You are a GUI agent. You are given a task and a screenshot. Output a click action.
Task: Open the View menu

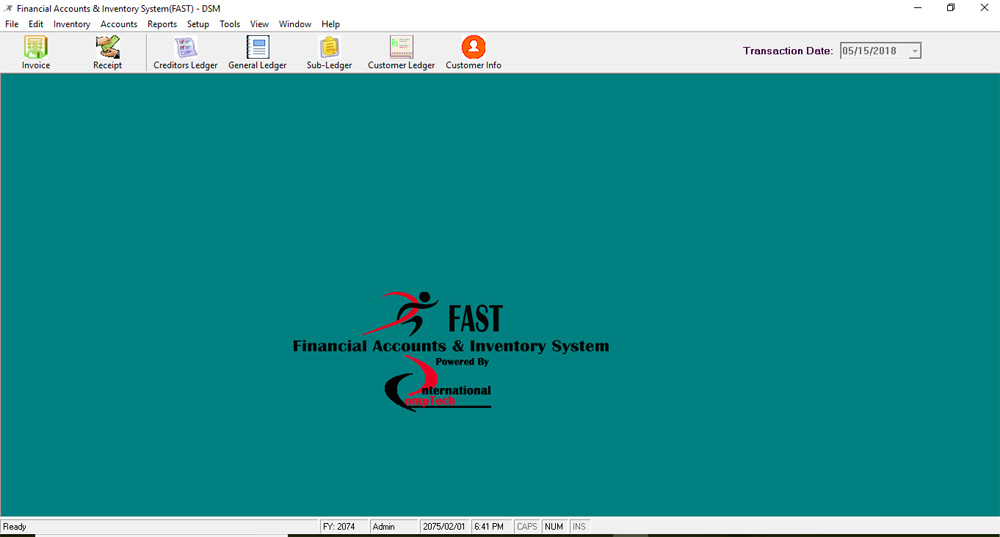click(259, 24)
